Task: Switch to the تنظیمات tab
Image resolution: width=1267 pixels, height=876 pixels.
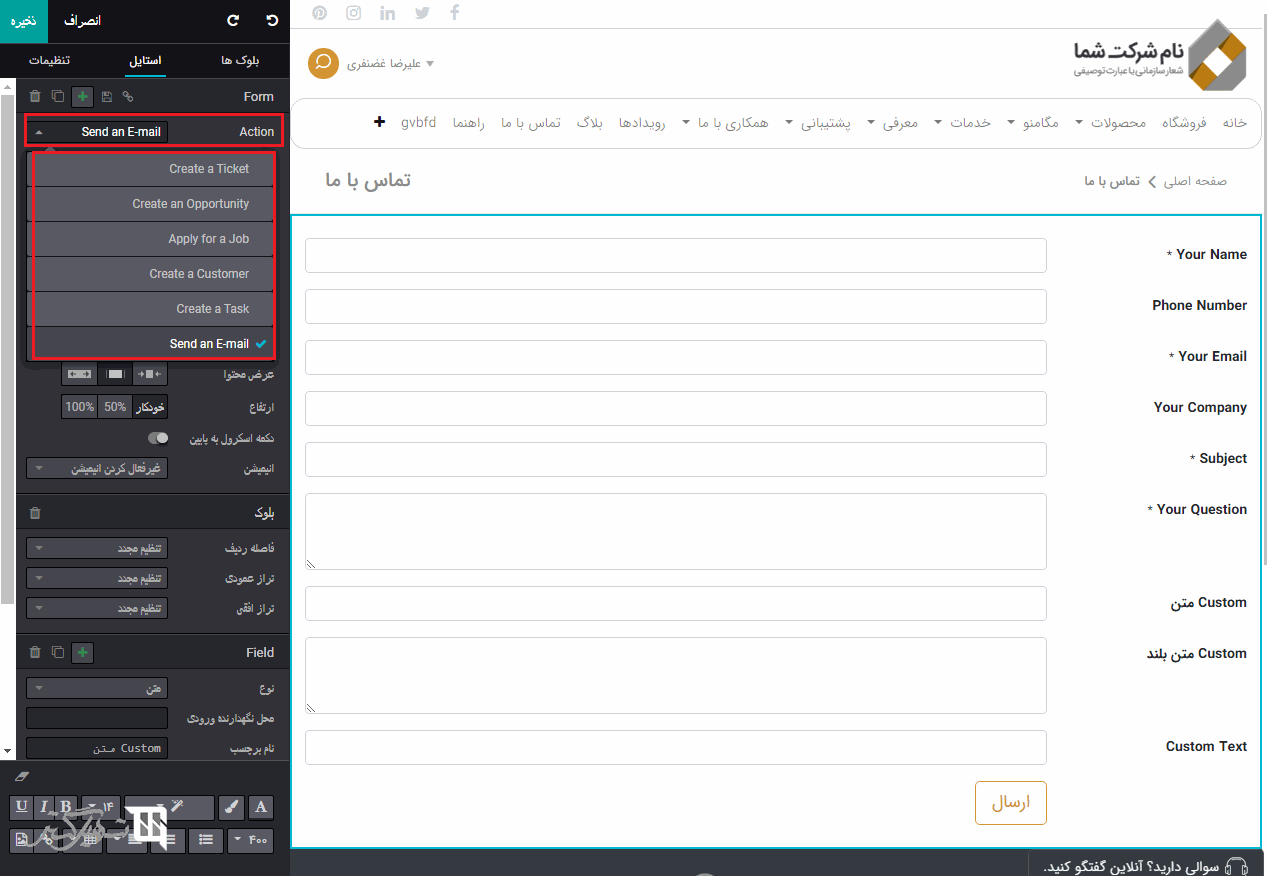Action: coord(49,60)
